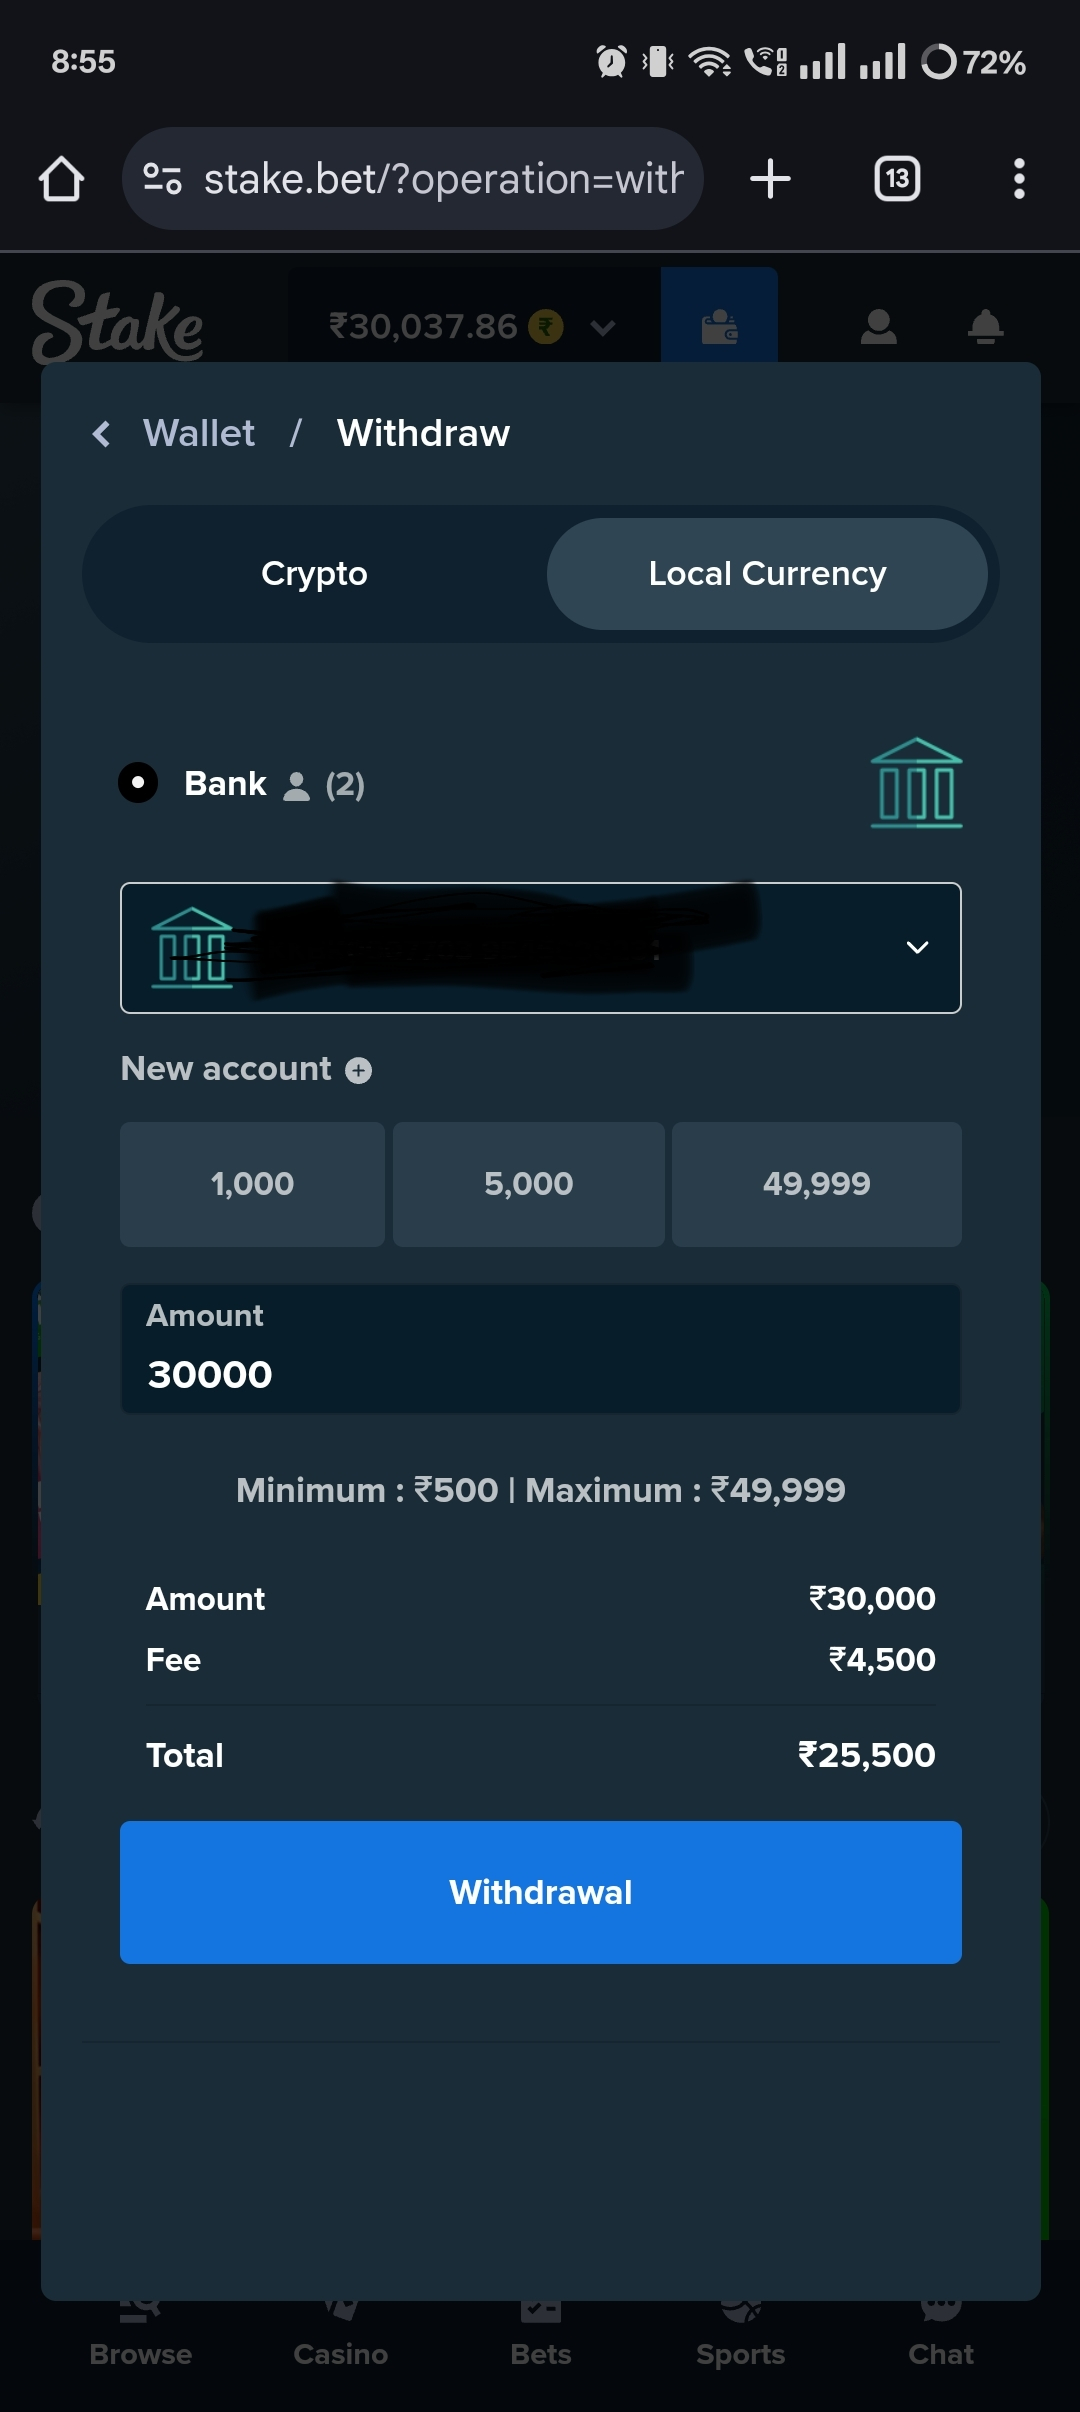The height and width of the screenshot is (2412, 1080).
Task: Go back using the Wallet chevron
Action: (101, 434)
